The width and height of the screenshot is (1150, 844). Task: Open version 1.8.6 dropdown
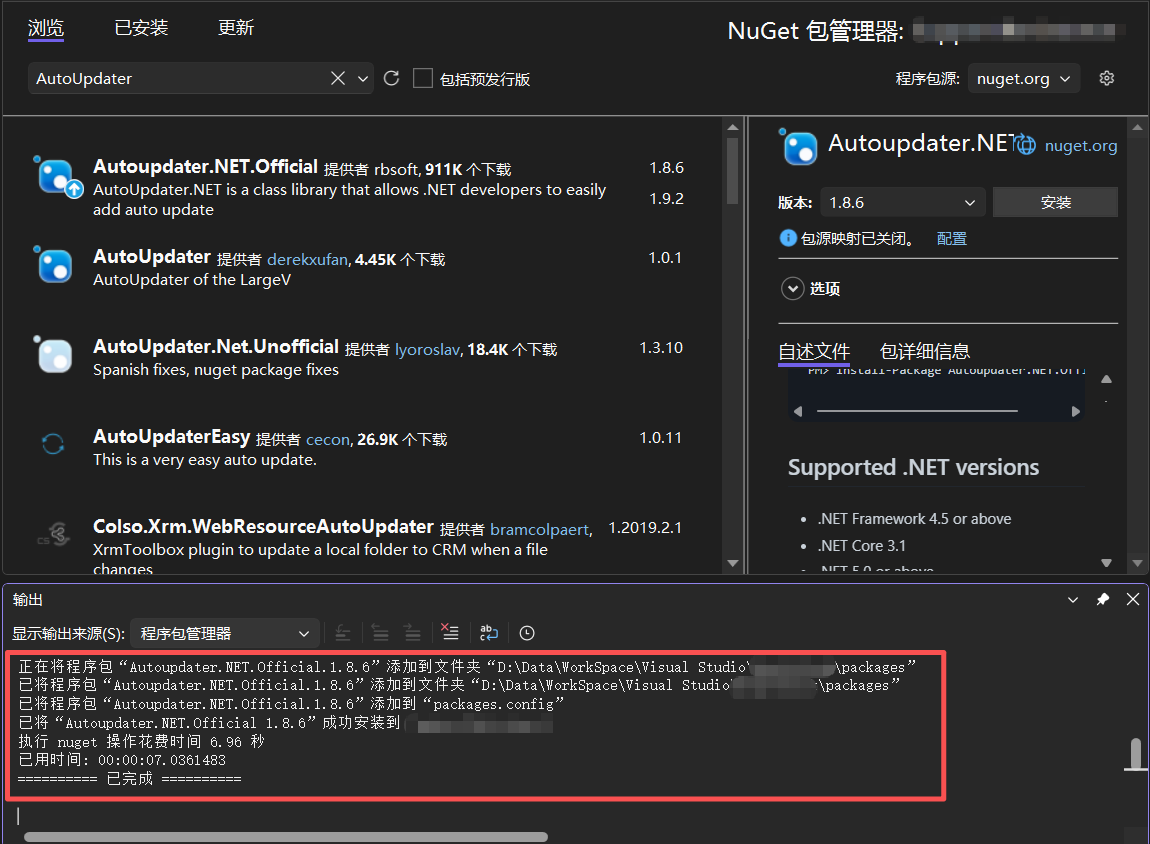tap(903, 202)
